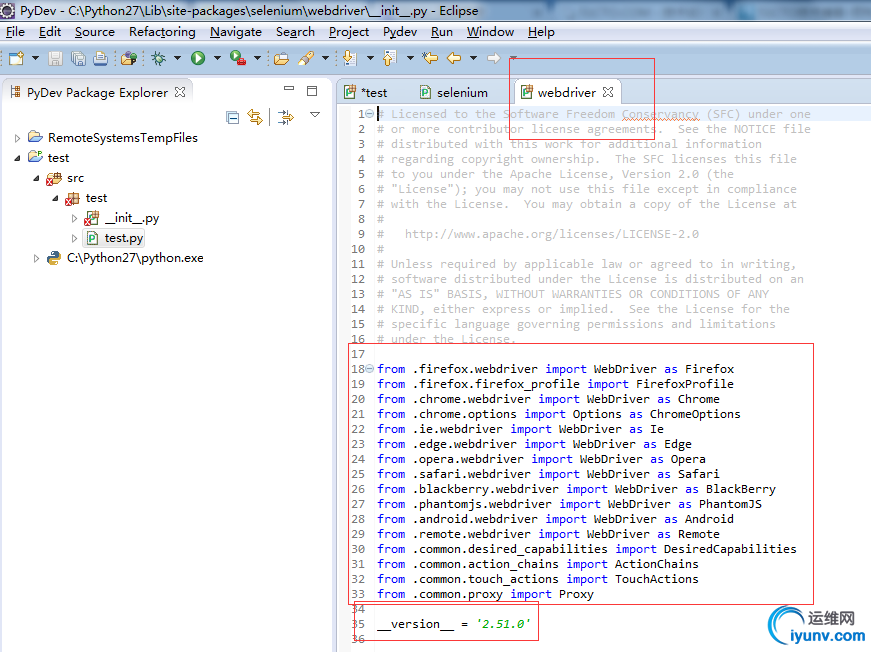Image resolution: width=871 pixels, height=652 pixels.
Task: Click the green Run button
Action: (x=198, y=58)
